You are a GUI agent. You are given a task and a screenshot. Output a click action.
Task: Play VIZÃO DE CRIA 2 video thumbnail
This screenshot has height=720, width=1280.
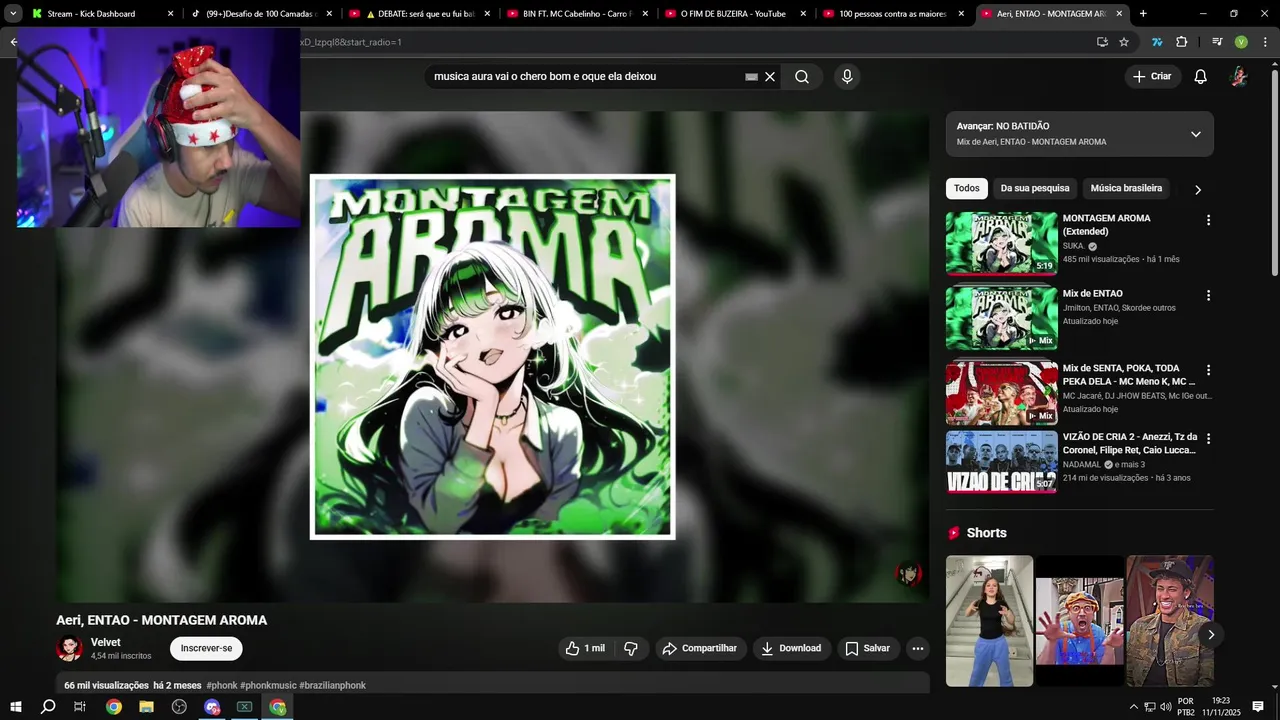1001,462
